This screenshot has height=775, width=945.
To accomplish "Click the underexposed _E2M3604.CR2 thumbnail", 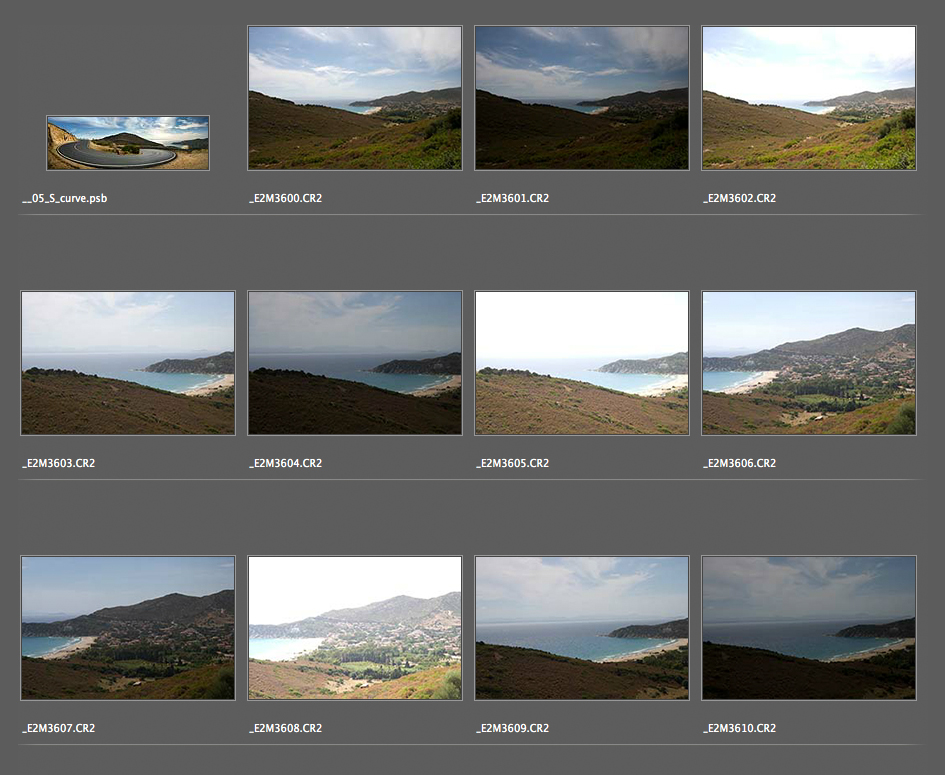I will click(354, 363).
